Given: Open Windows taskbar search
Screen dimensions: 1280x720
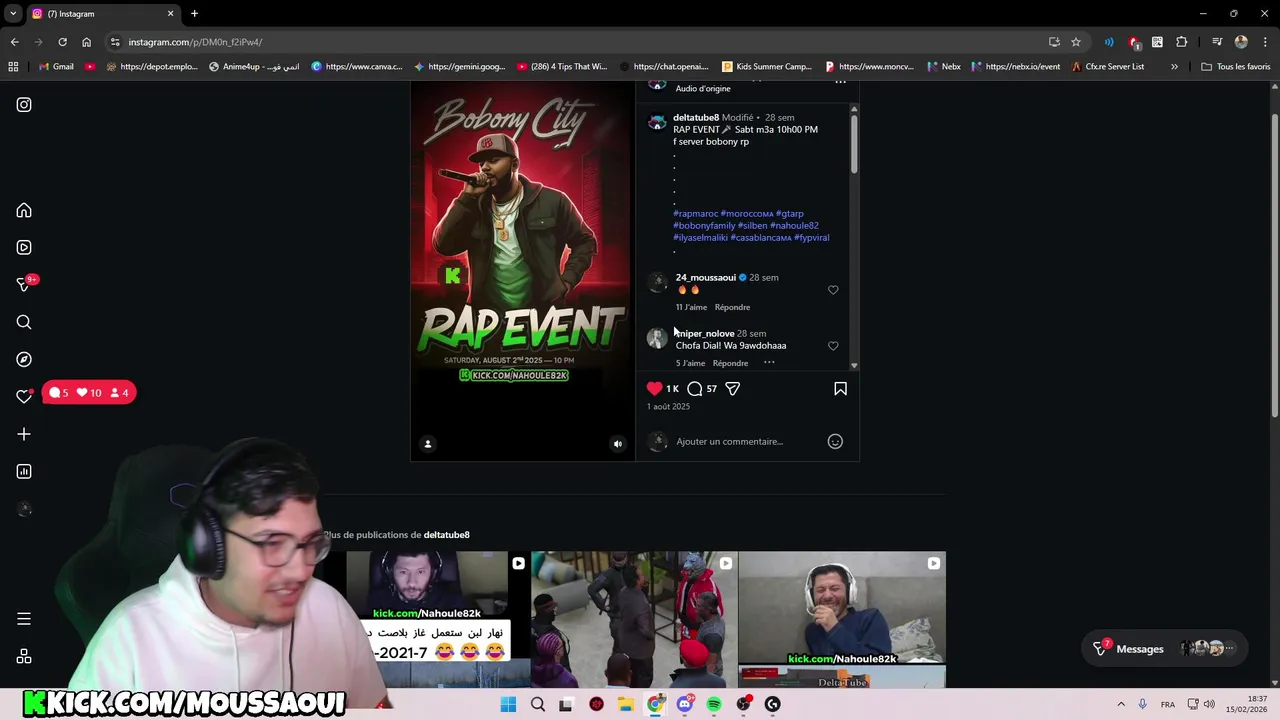Looking at the screenshot, I should pos(538,704).
